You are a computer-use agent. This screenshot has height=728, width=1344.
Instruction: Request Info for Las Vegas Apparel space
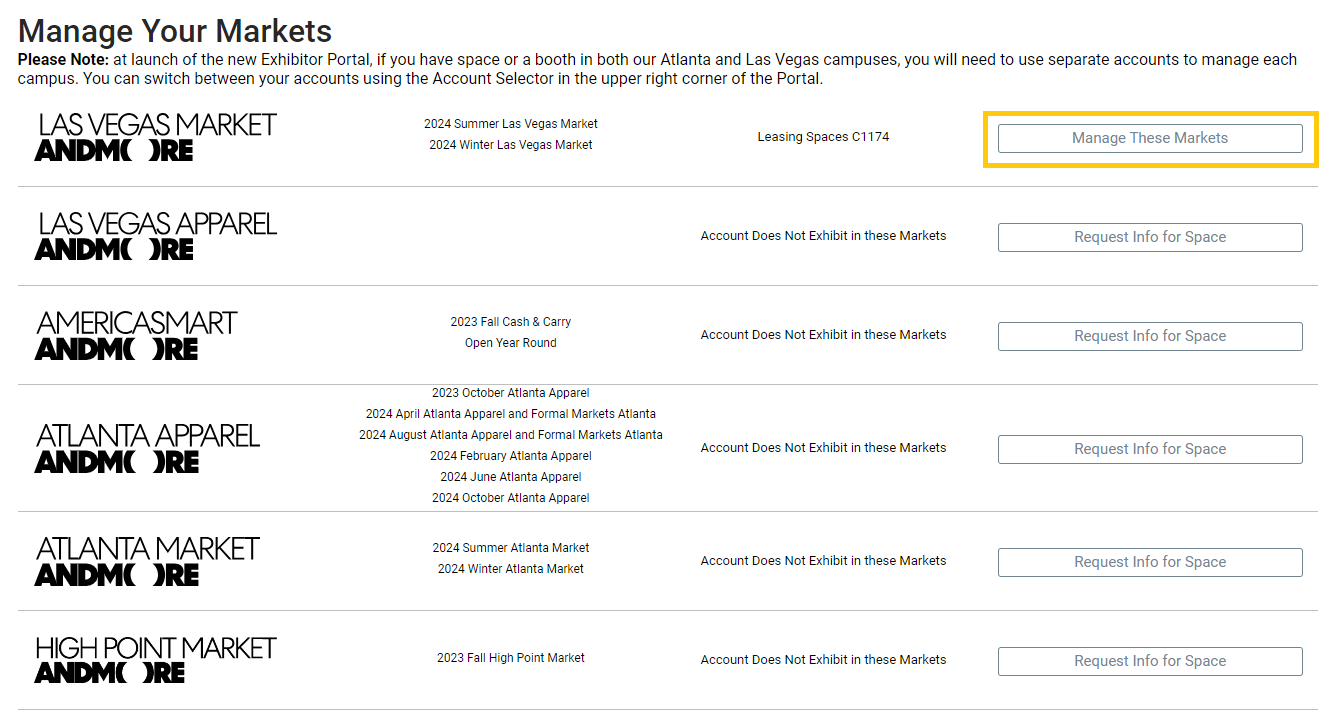pos(1150,237)
